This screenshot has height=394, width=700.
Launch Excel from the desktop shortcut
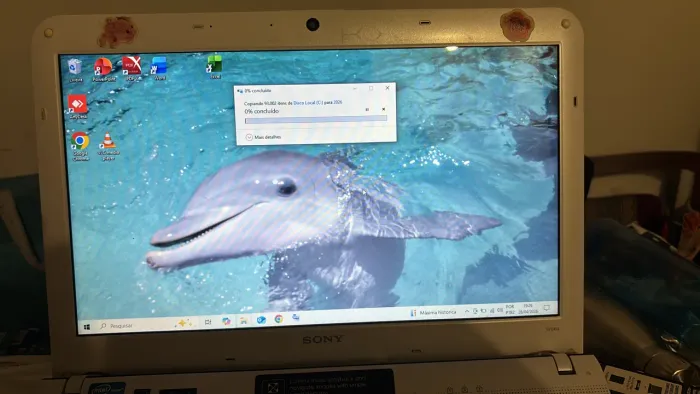tap(215, 67)
